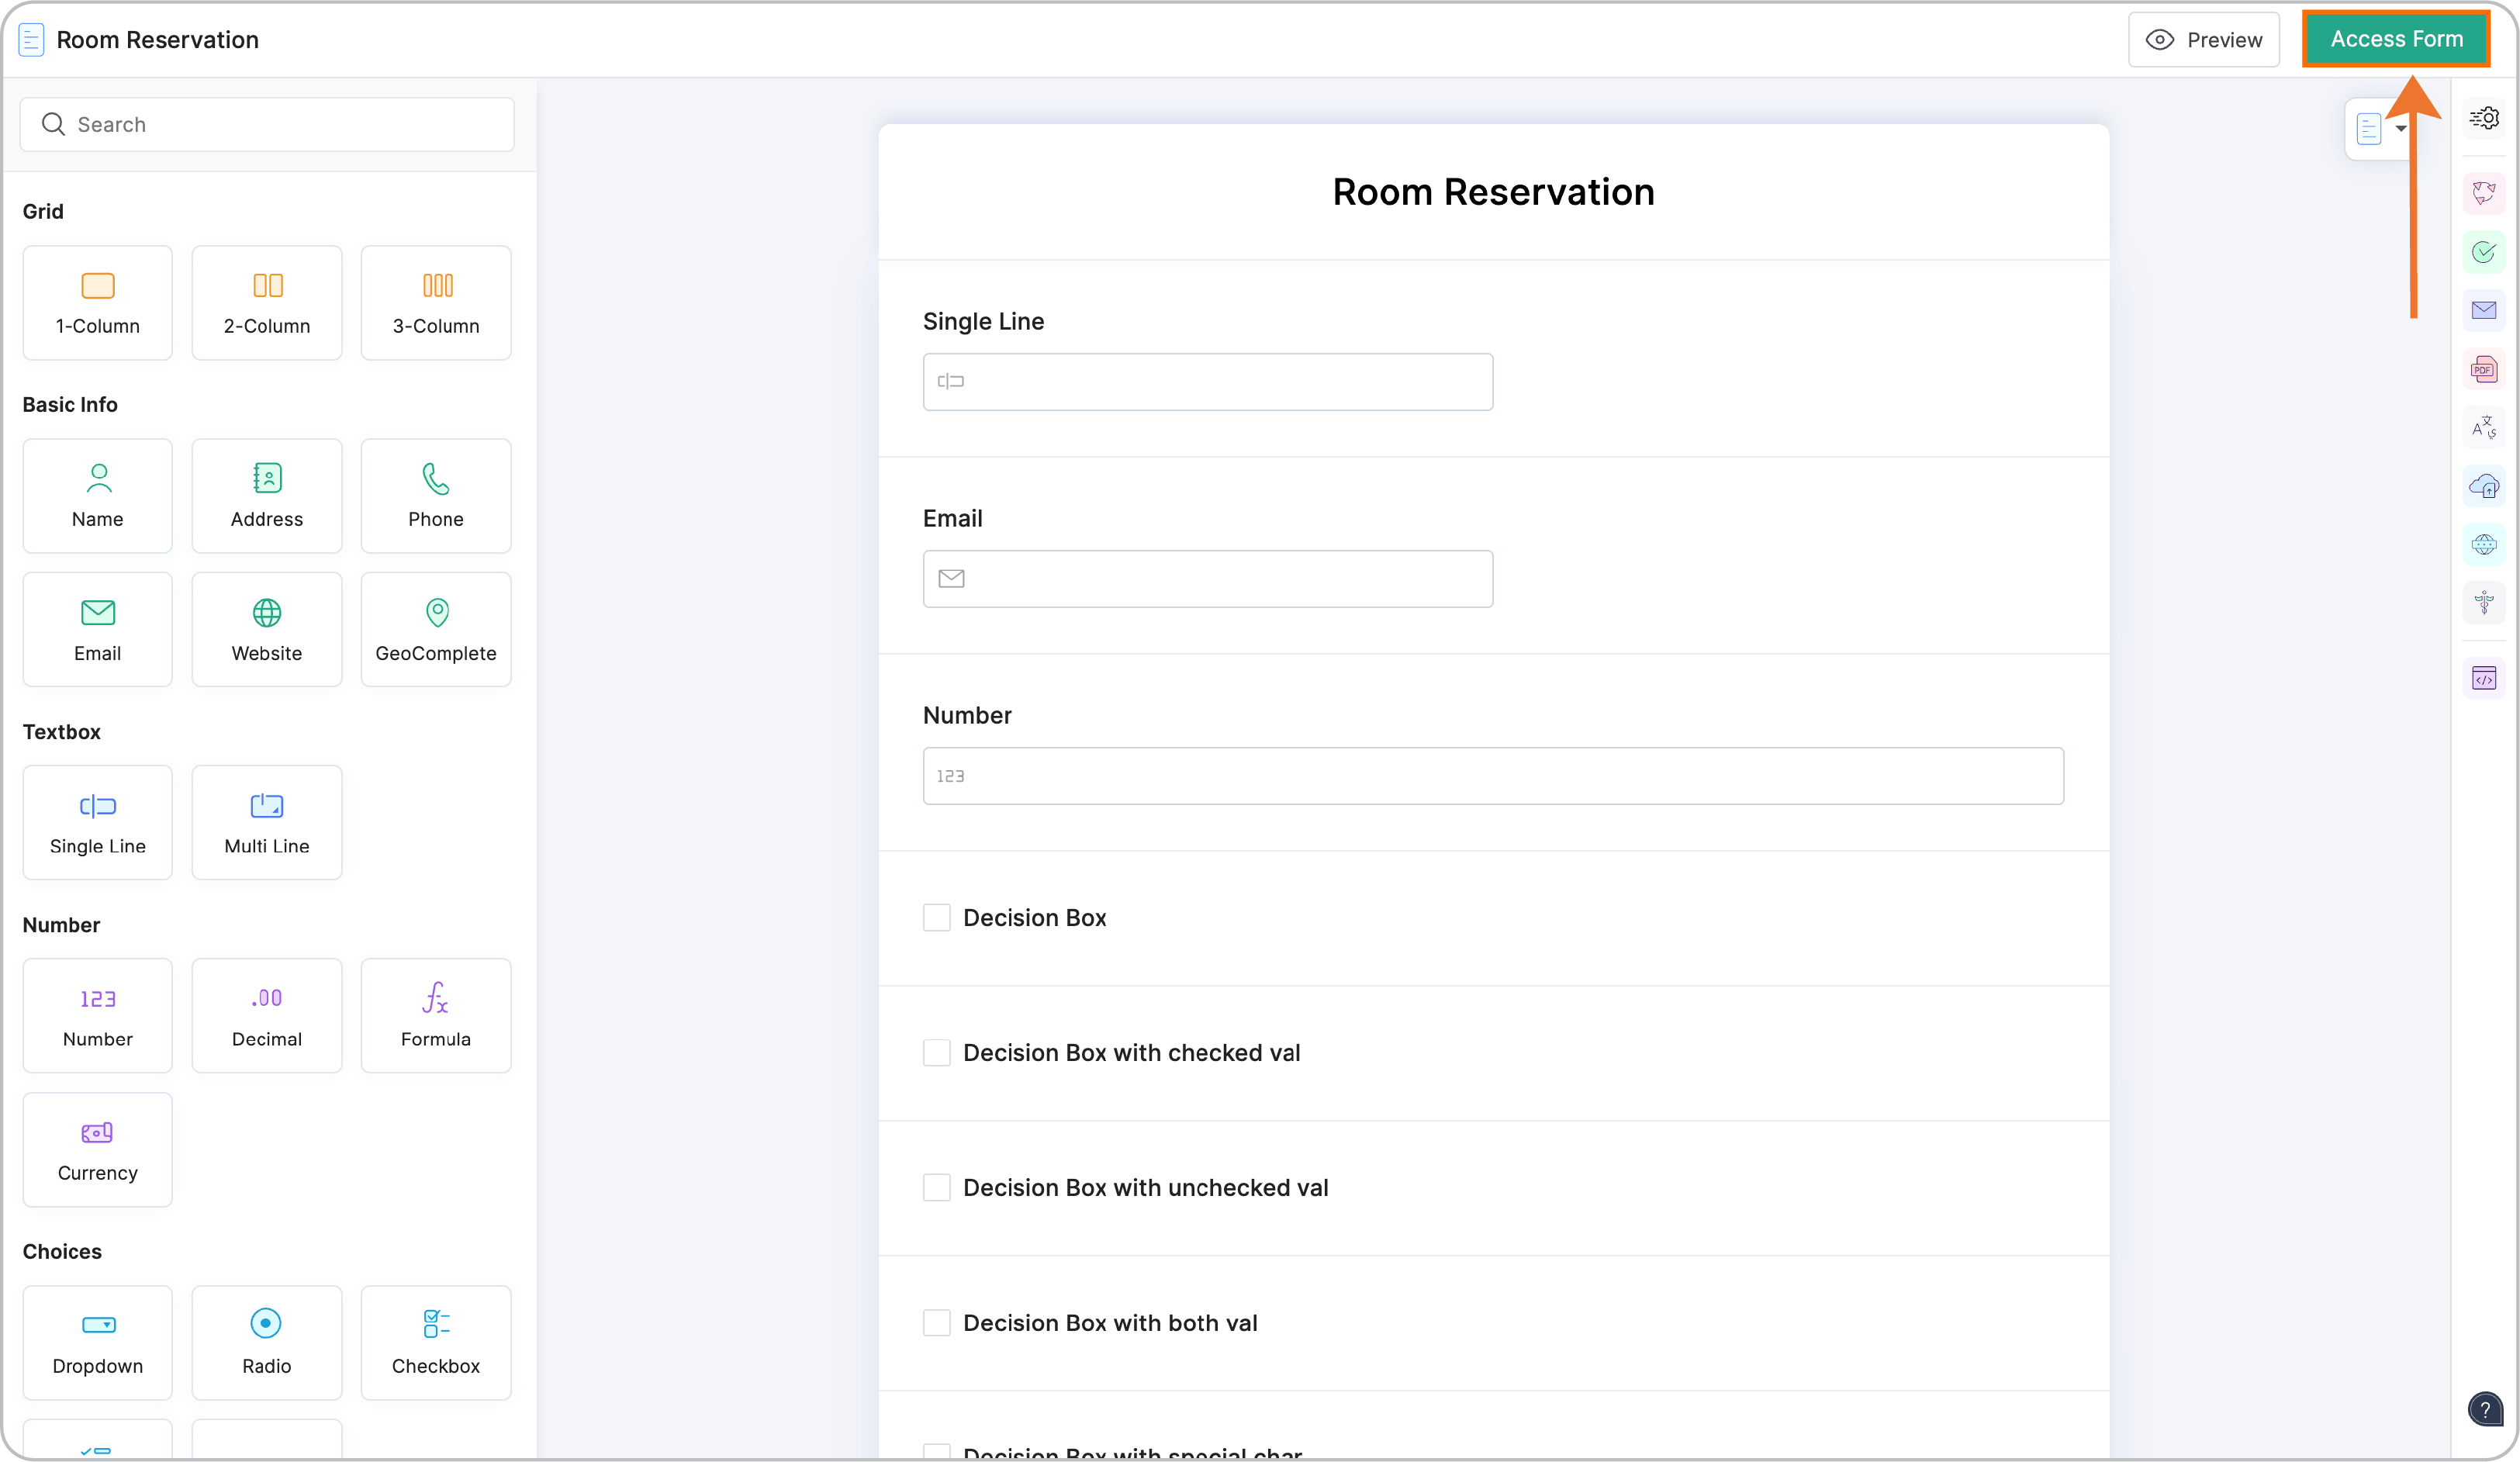Toggle the Decision Box checkbox
Image resolution: width=2520 pixels, height=1462 pixels.
[x=936, y=918]
